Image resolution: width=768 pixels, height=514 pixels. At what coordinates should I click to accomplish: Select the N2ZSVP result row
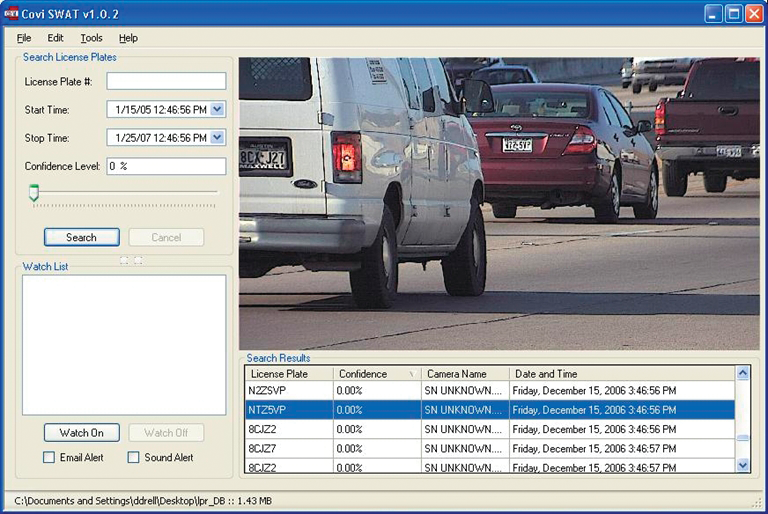[x=490, y=391]
